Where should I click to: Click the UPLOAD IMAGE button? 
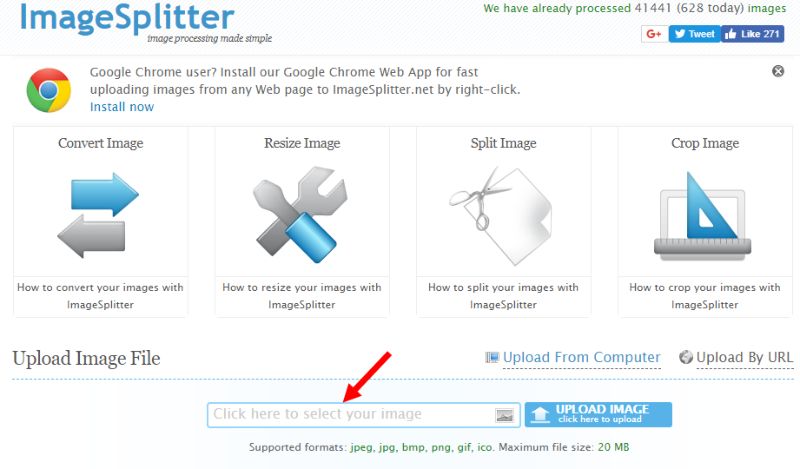[598, 414]
